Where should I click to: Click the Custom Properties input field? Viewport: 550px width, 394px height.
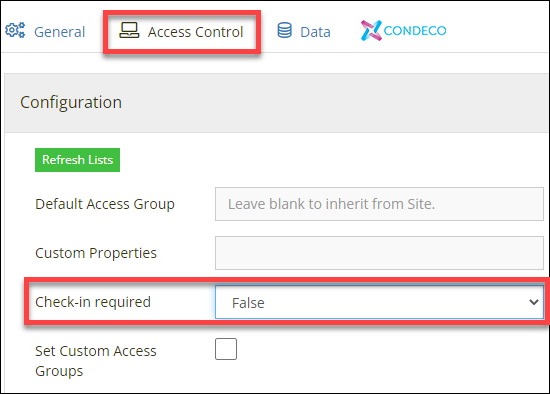pos(379,253)
